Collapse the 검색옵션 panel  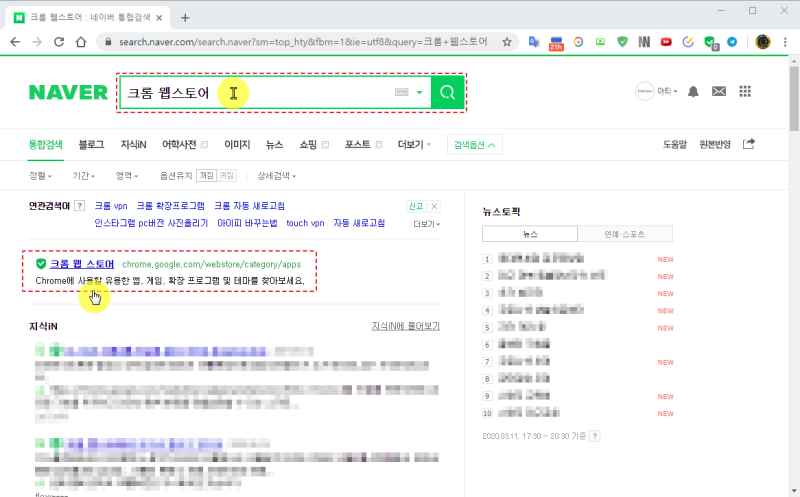click(x=474, y=145)
